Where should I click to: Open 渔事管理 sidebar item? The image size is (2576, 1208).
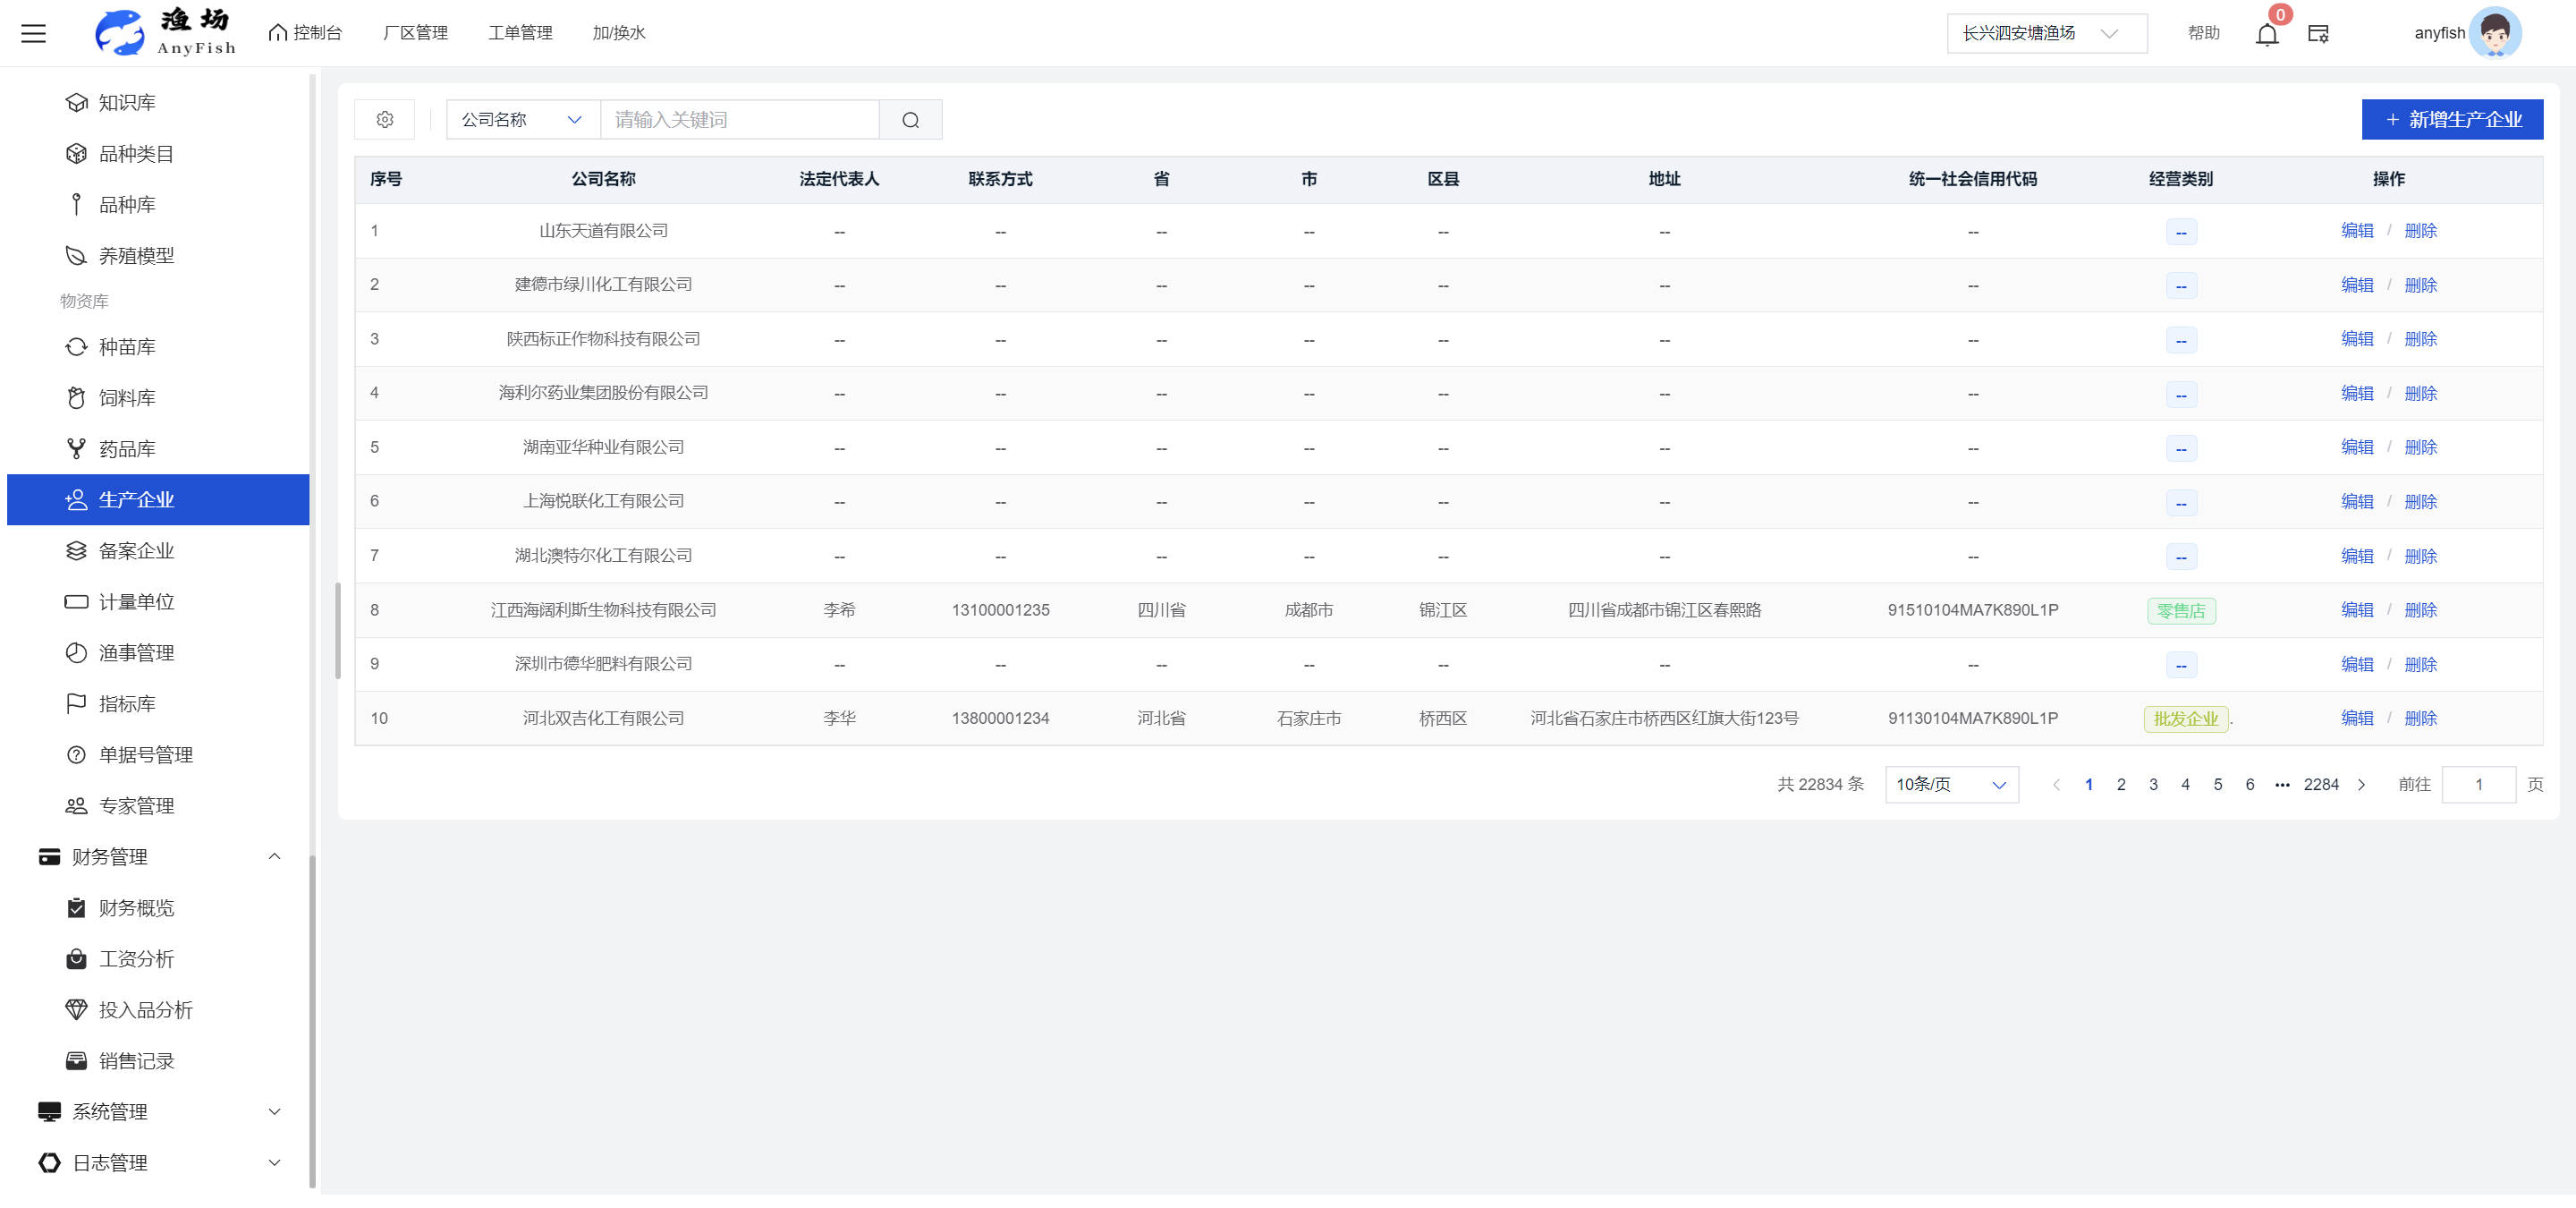coord(136,653)
